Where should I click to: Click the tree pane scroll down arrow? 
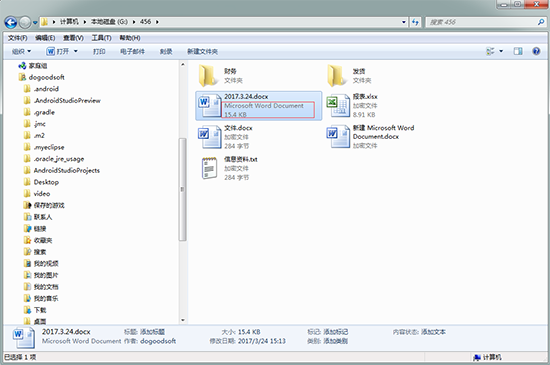[x=182, y=320]
